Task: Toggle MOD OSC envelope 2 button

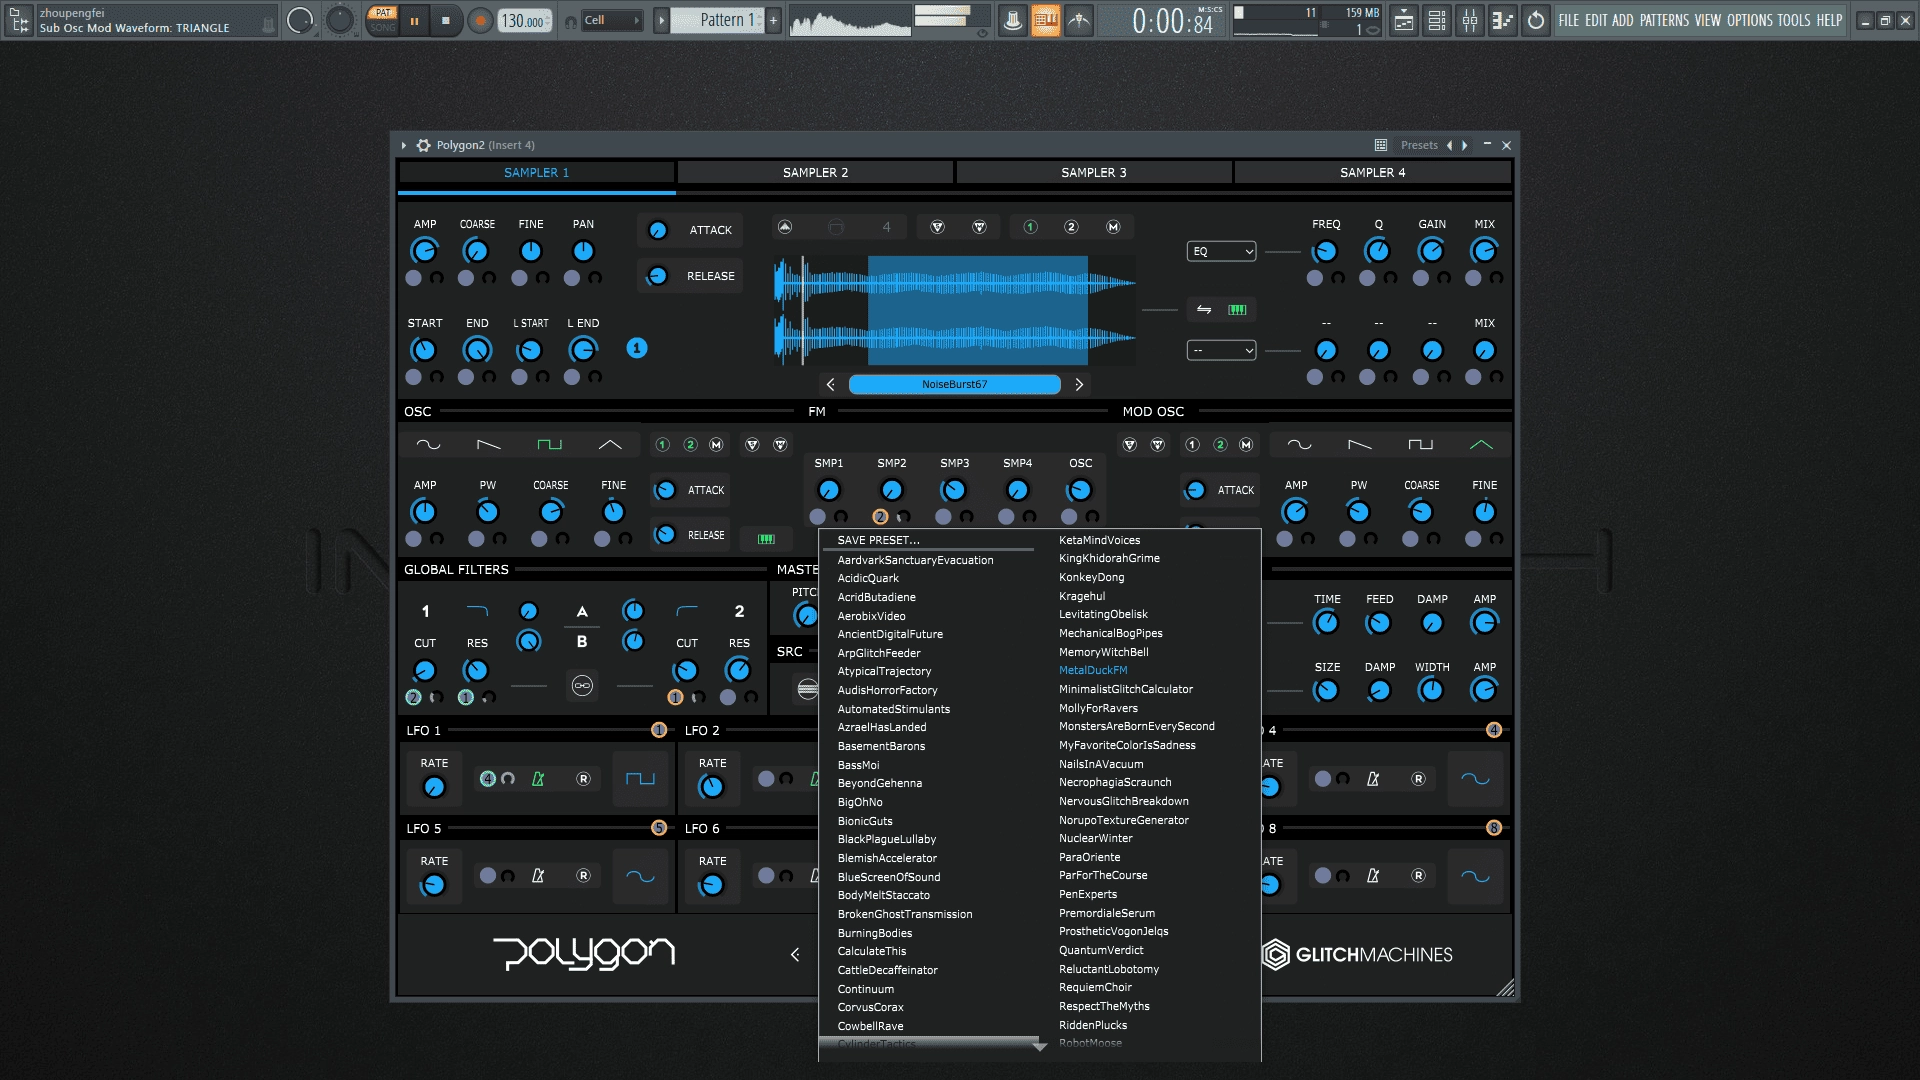Action: (1220, 445)
